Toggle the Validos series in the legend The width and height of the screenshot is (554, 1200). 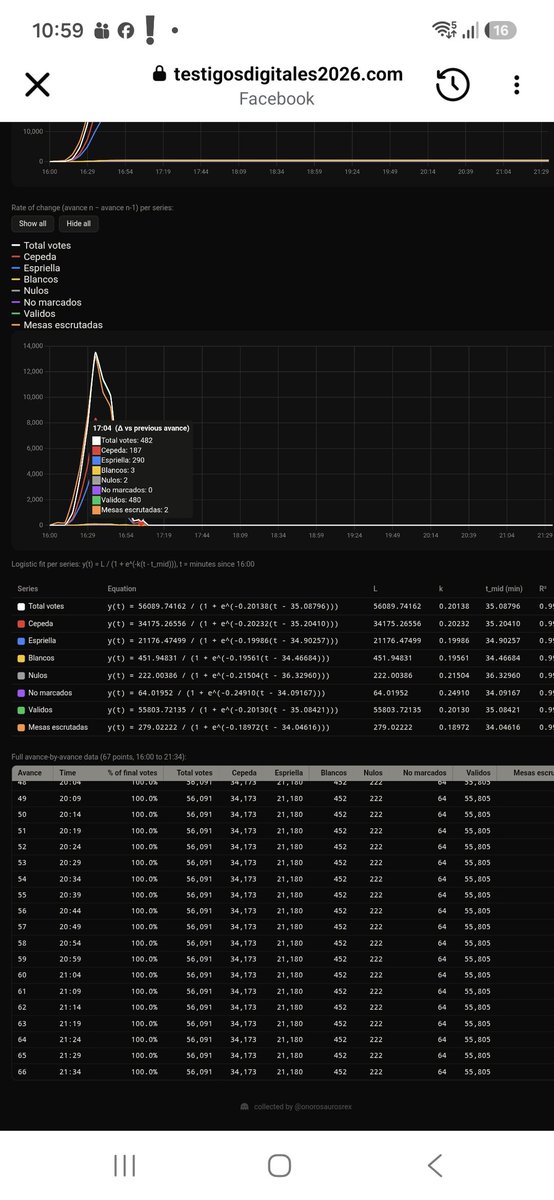(x=34, y=314)
